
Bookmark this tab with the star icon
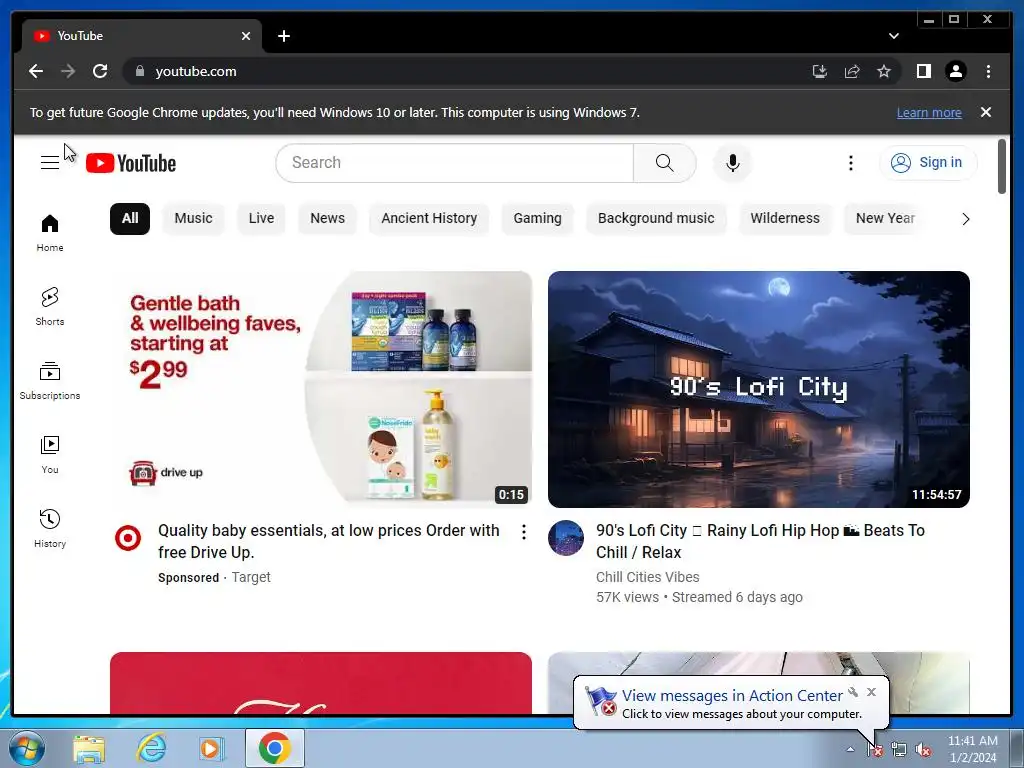[884, 71]
